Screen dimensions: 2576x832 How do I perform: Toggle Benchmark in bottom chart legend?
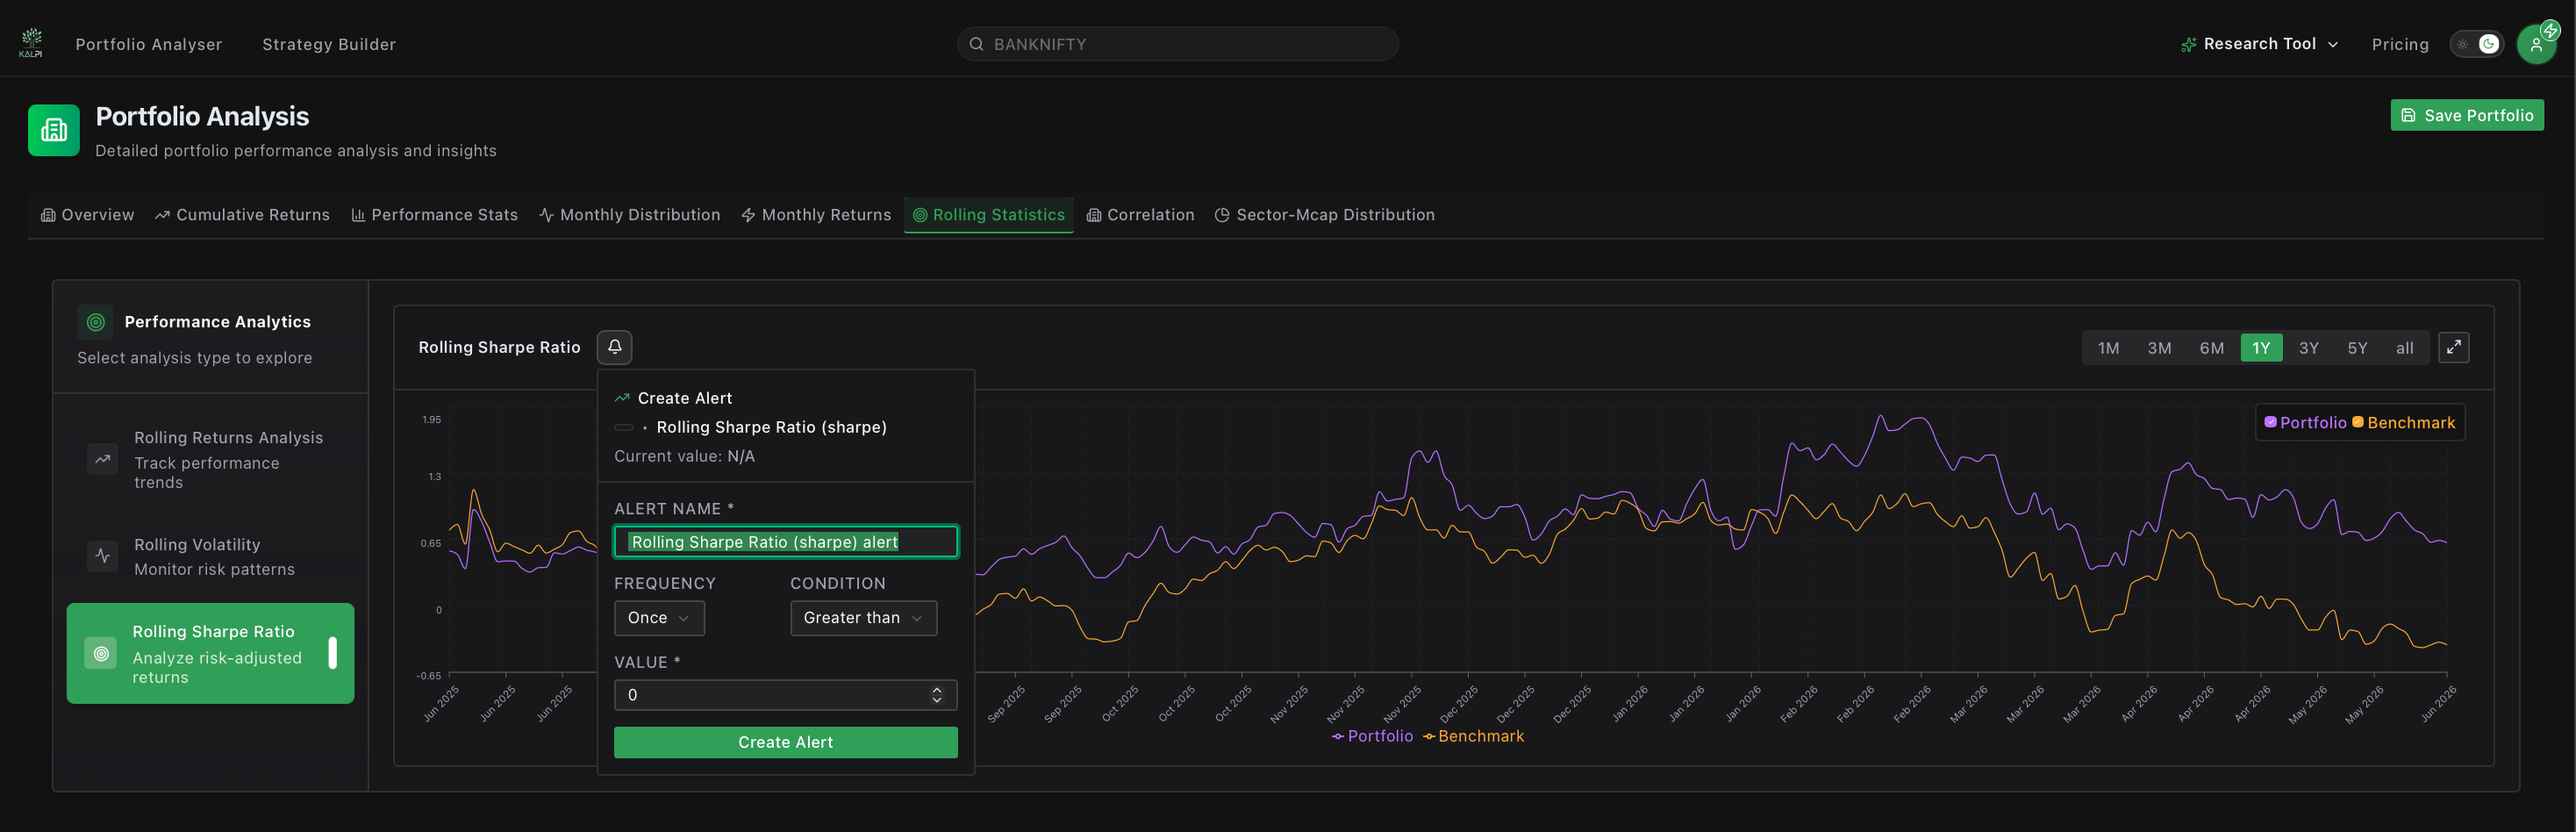pos(1473,736)
